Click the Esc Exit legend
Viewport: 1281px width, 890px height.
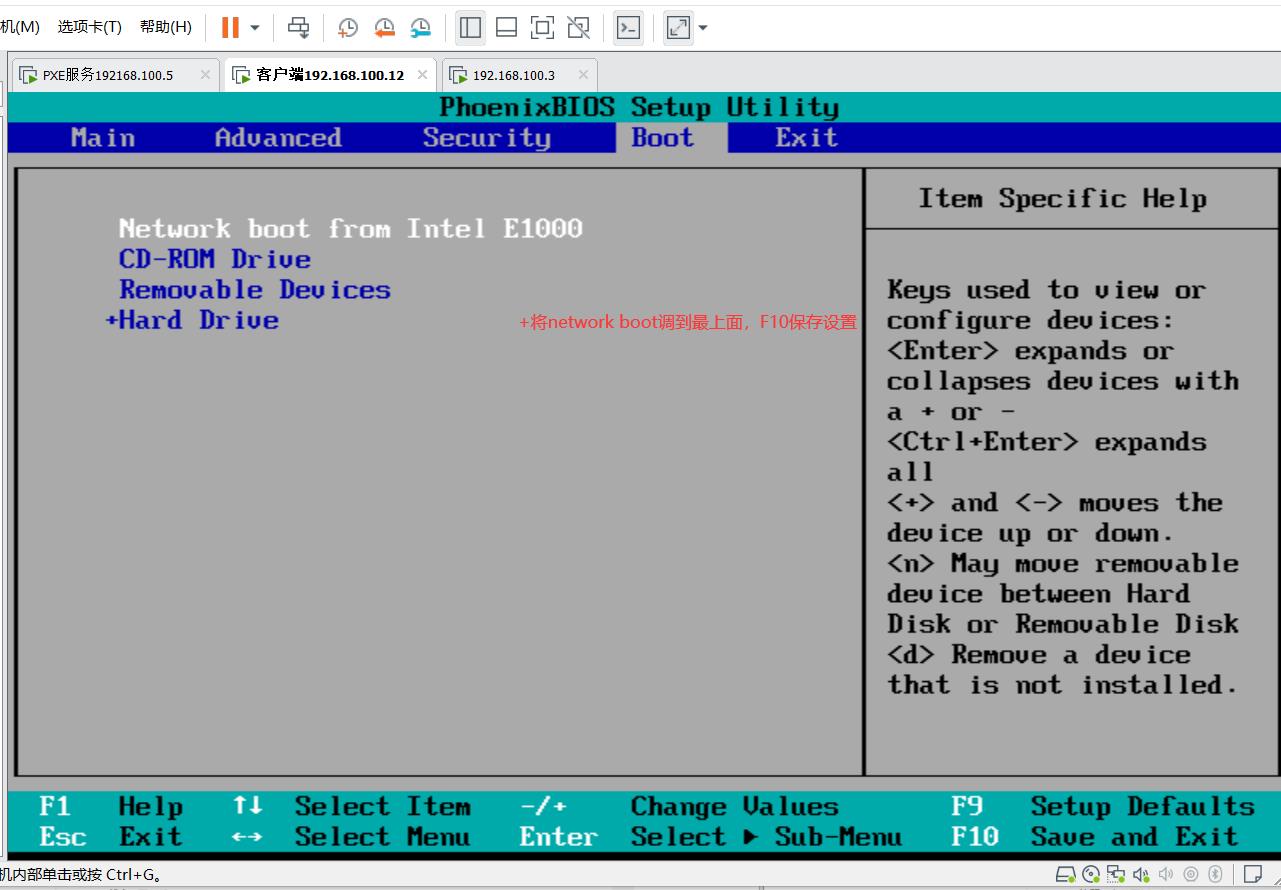111,837
